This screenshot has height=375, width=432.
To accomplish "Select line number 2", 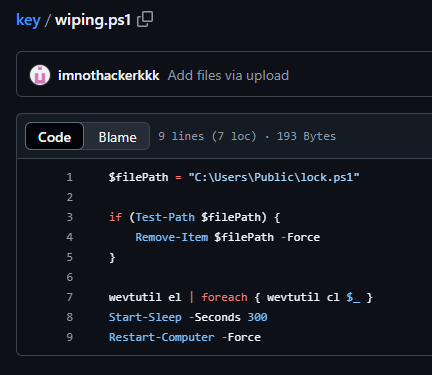I will 69,197.
